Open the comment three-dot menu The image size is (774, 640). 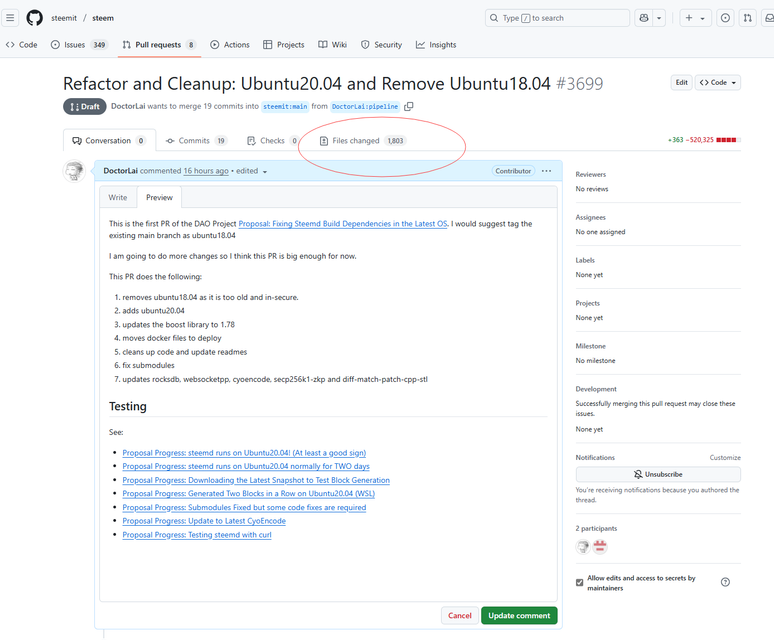(546, 171)
